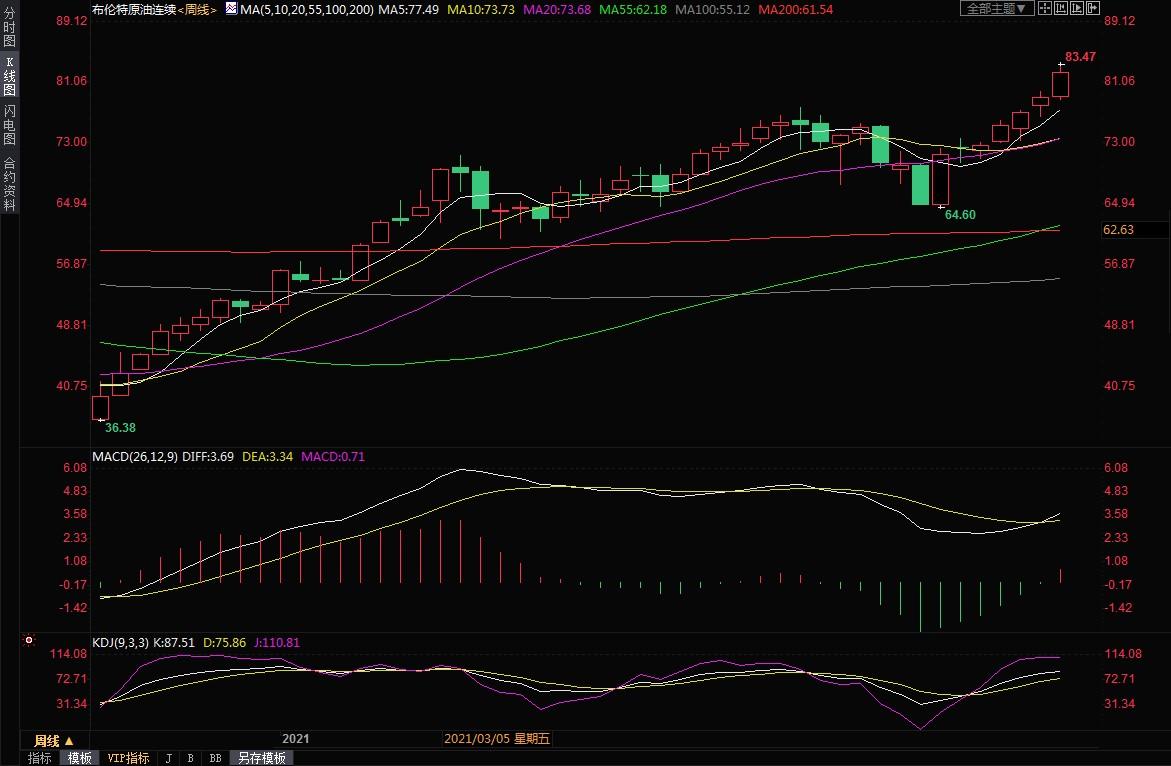The width and height of the screenshot is (1171, 766).
Task: Select the 指标 bottom tab
Action: coord(39,758)
